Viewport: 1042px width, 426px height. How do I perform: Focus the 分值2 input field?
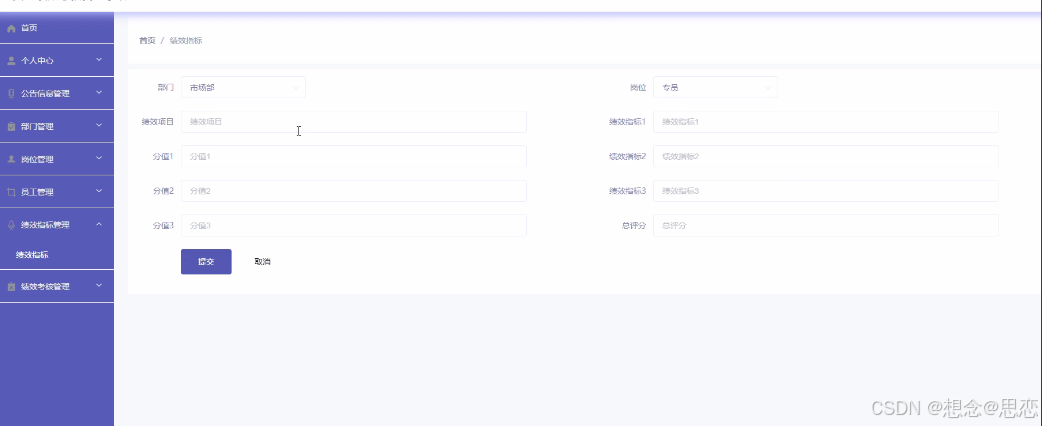354,191
